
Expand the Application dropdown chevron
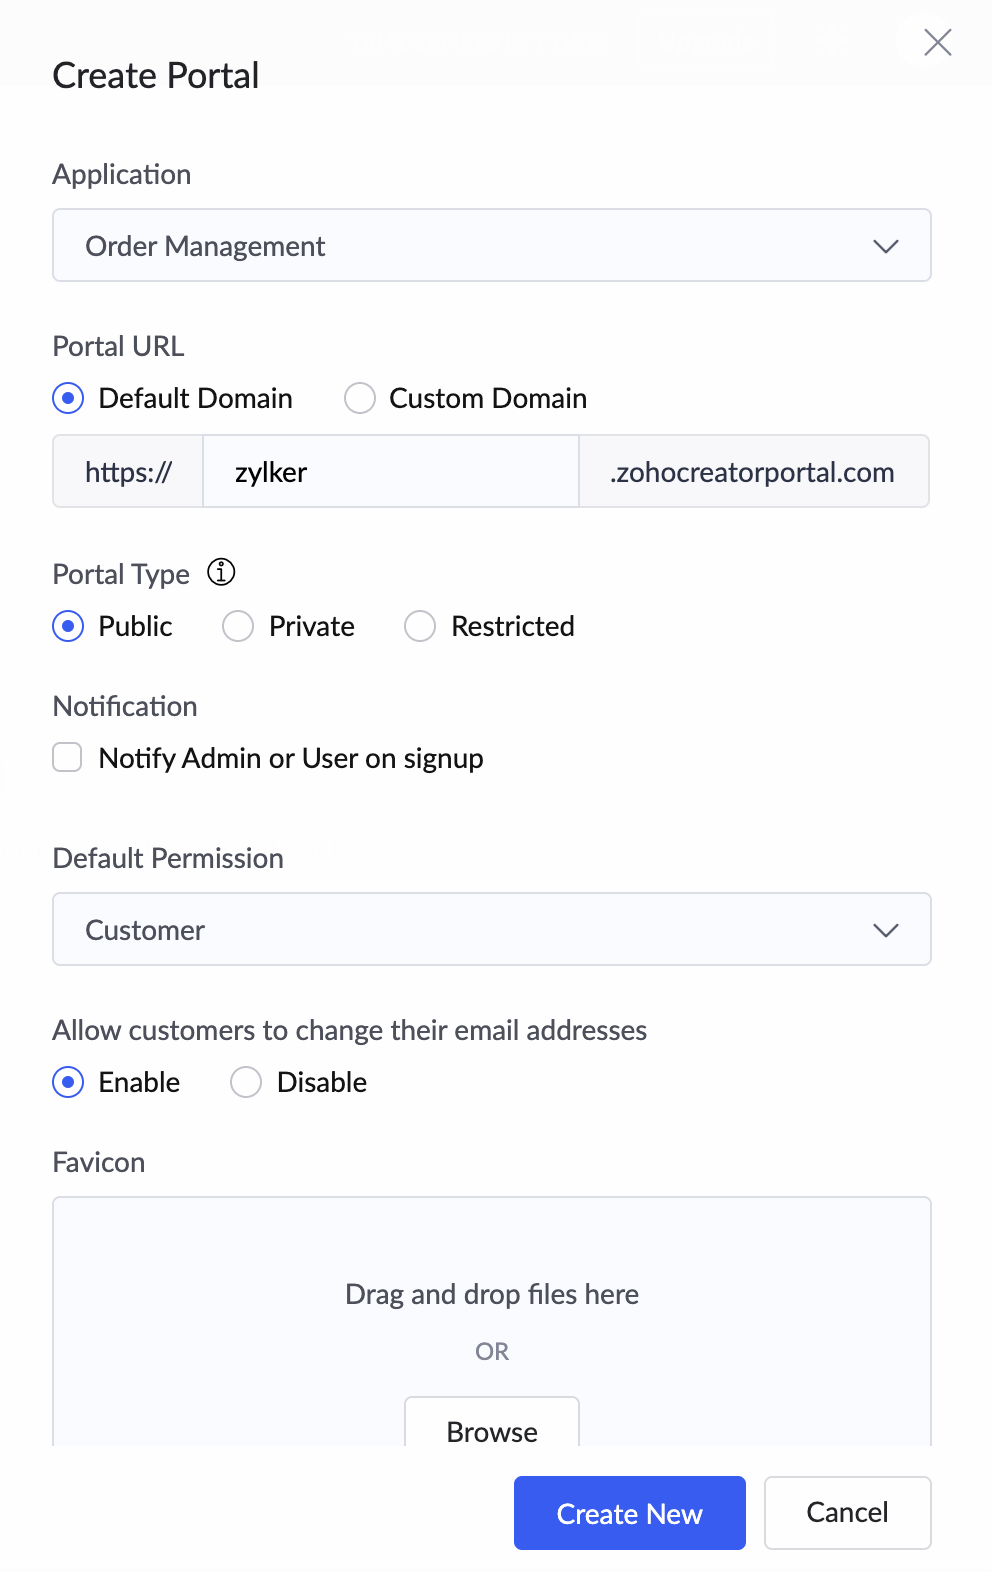tap(885, 246)
